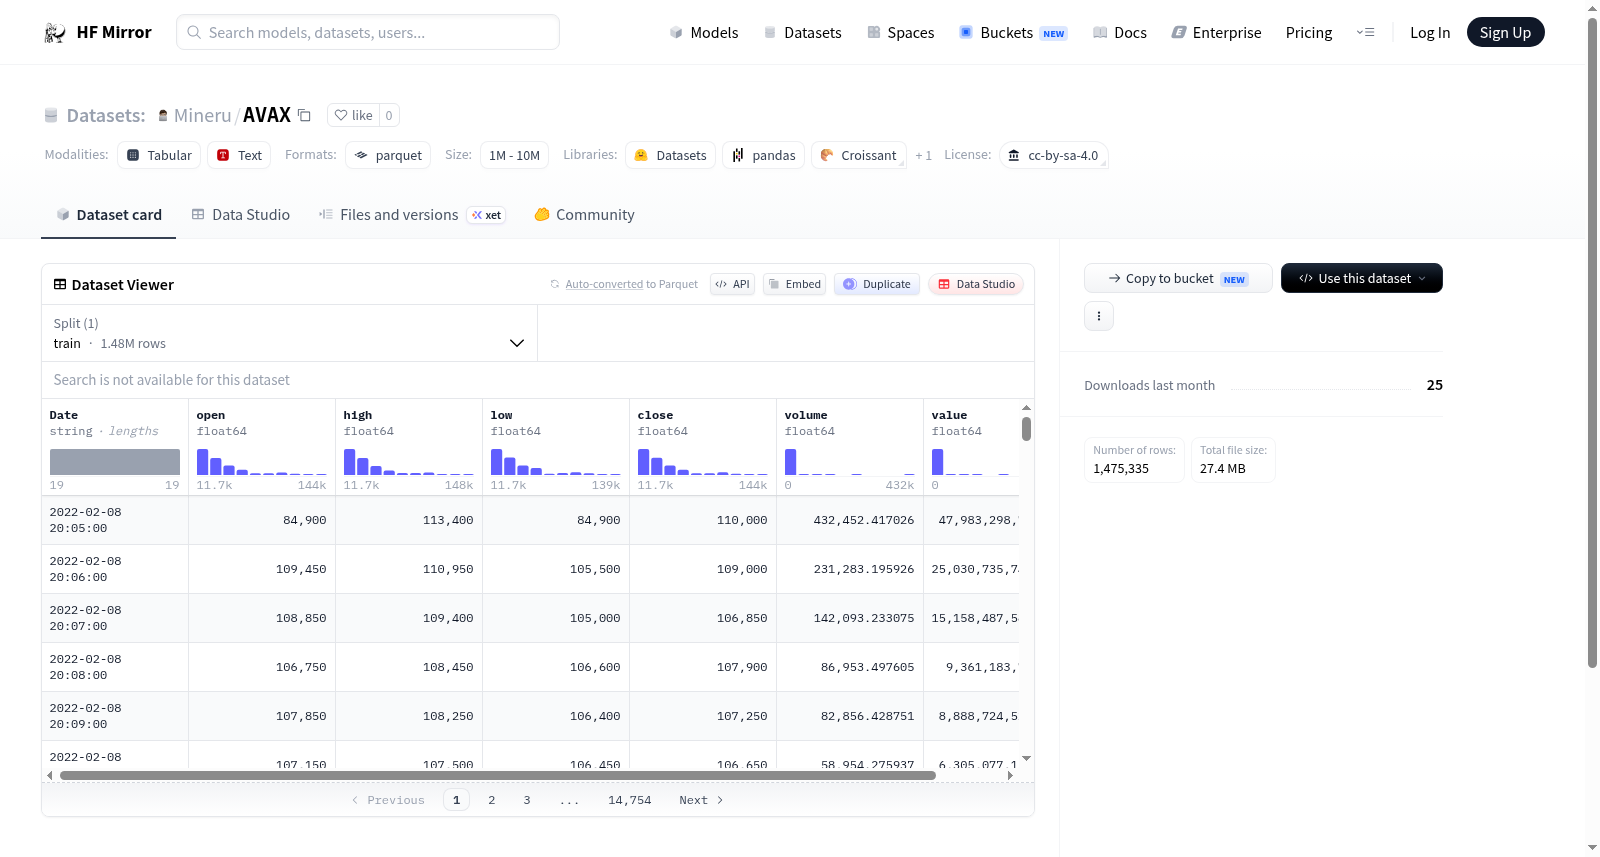Expand the Use this dataset dropdown

pyautogui.click(x=1362, y=278)
